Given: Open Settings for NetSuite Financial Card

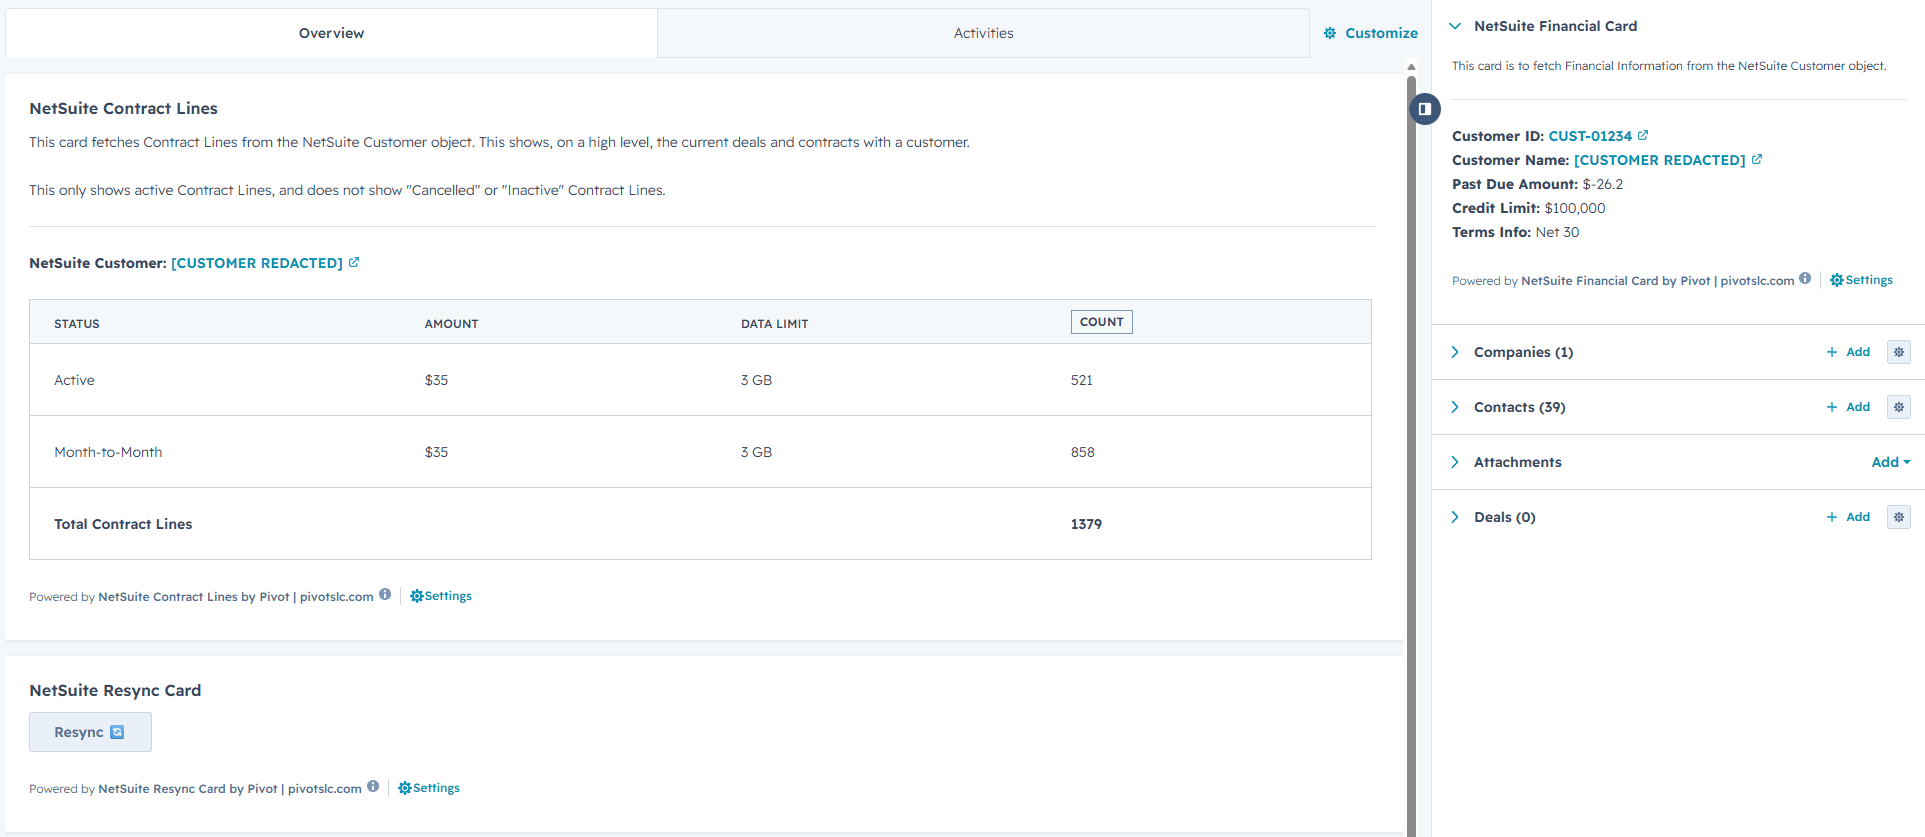Looking at the screenshot, I should pos(1861,280).
